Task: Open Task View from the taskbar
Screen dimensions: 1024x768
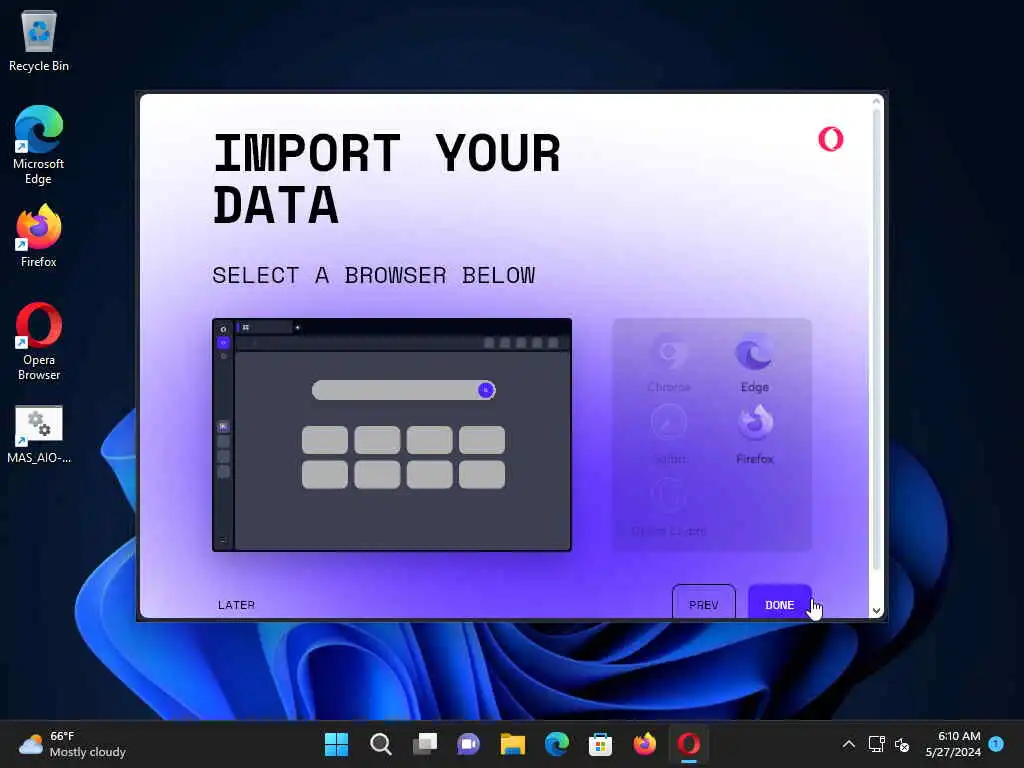Action: (x=425, y=744)
